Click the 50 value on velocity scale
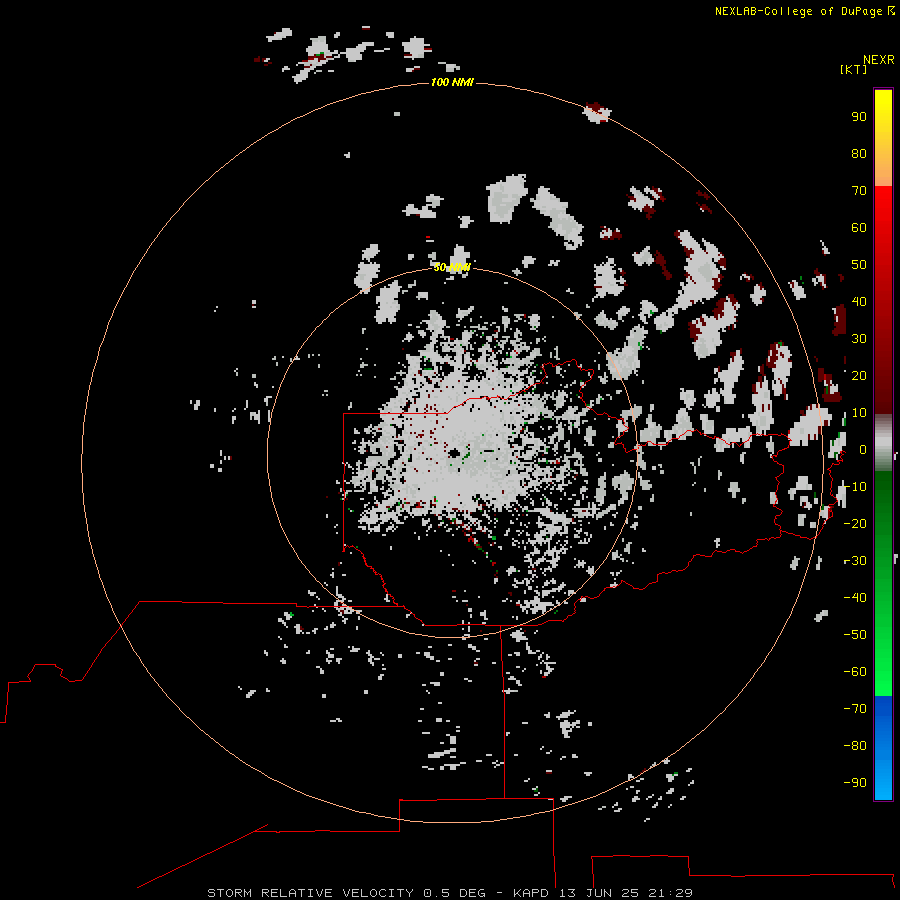900x900 pixels. point(859,265)
